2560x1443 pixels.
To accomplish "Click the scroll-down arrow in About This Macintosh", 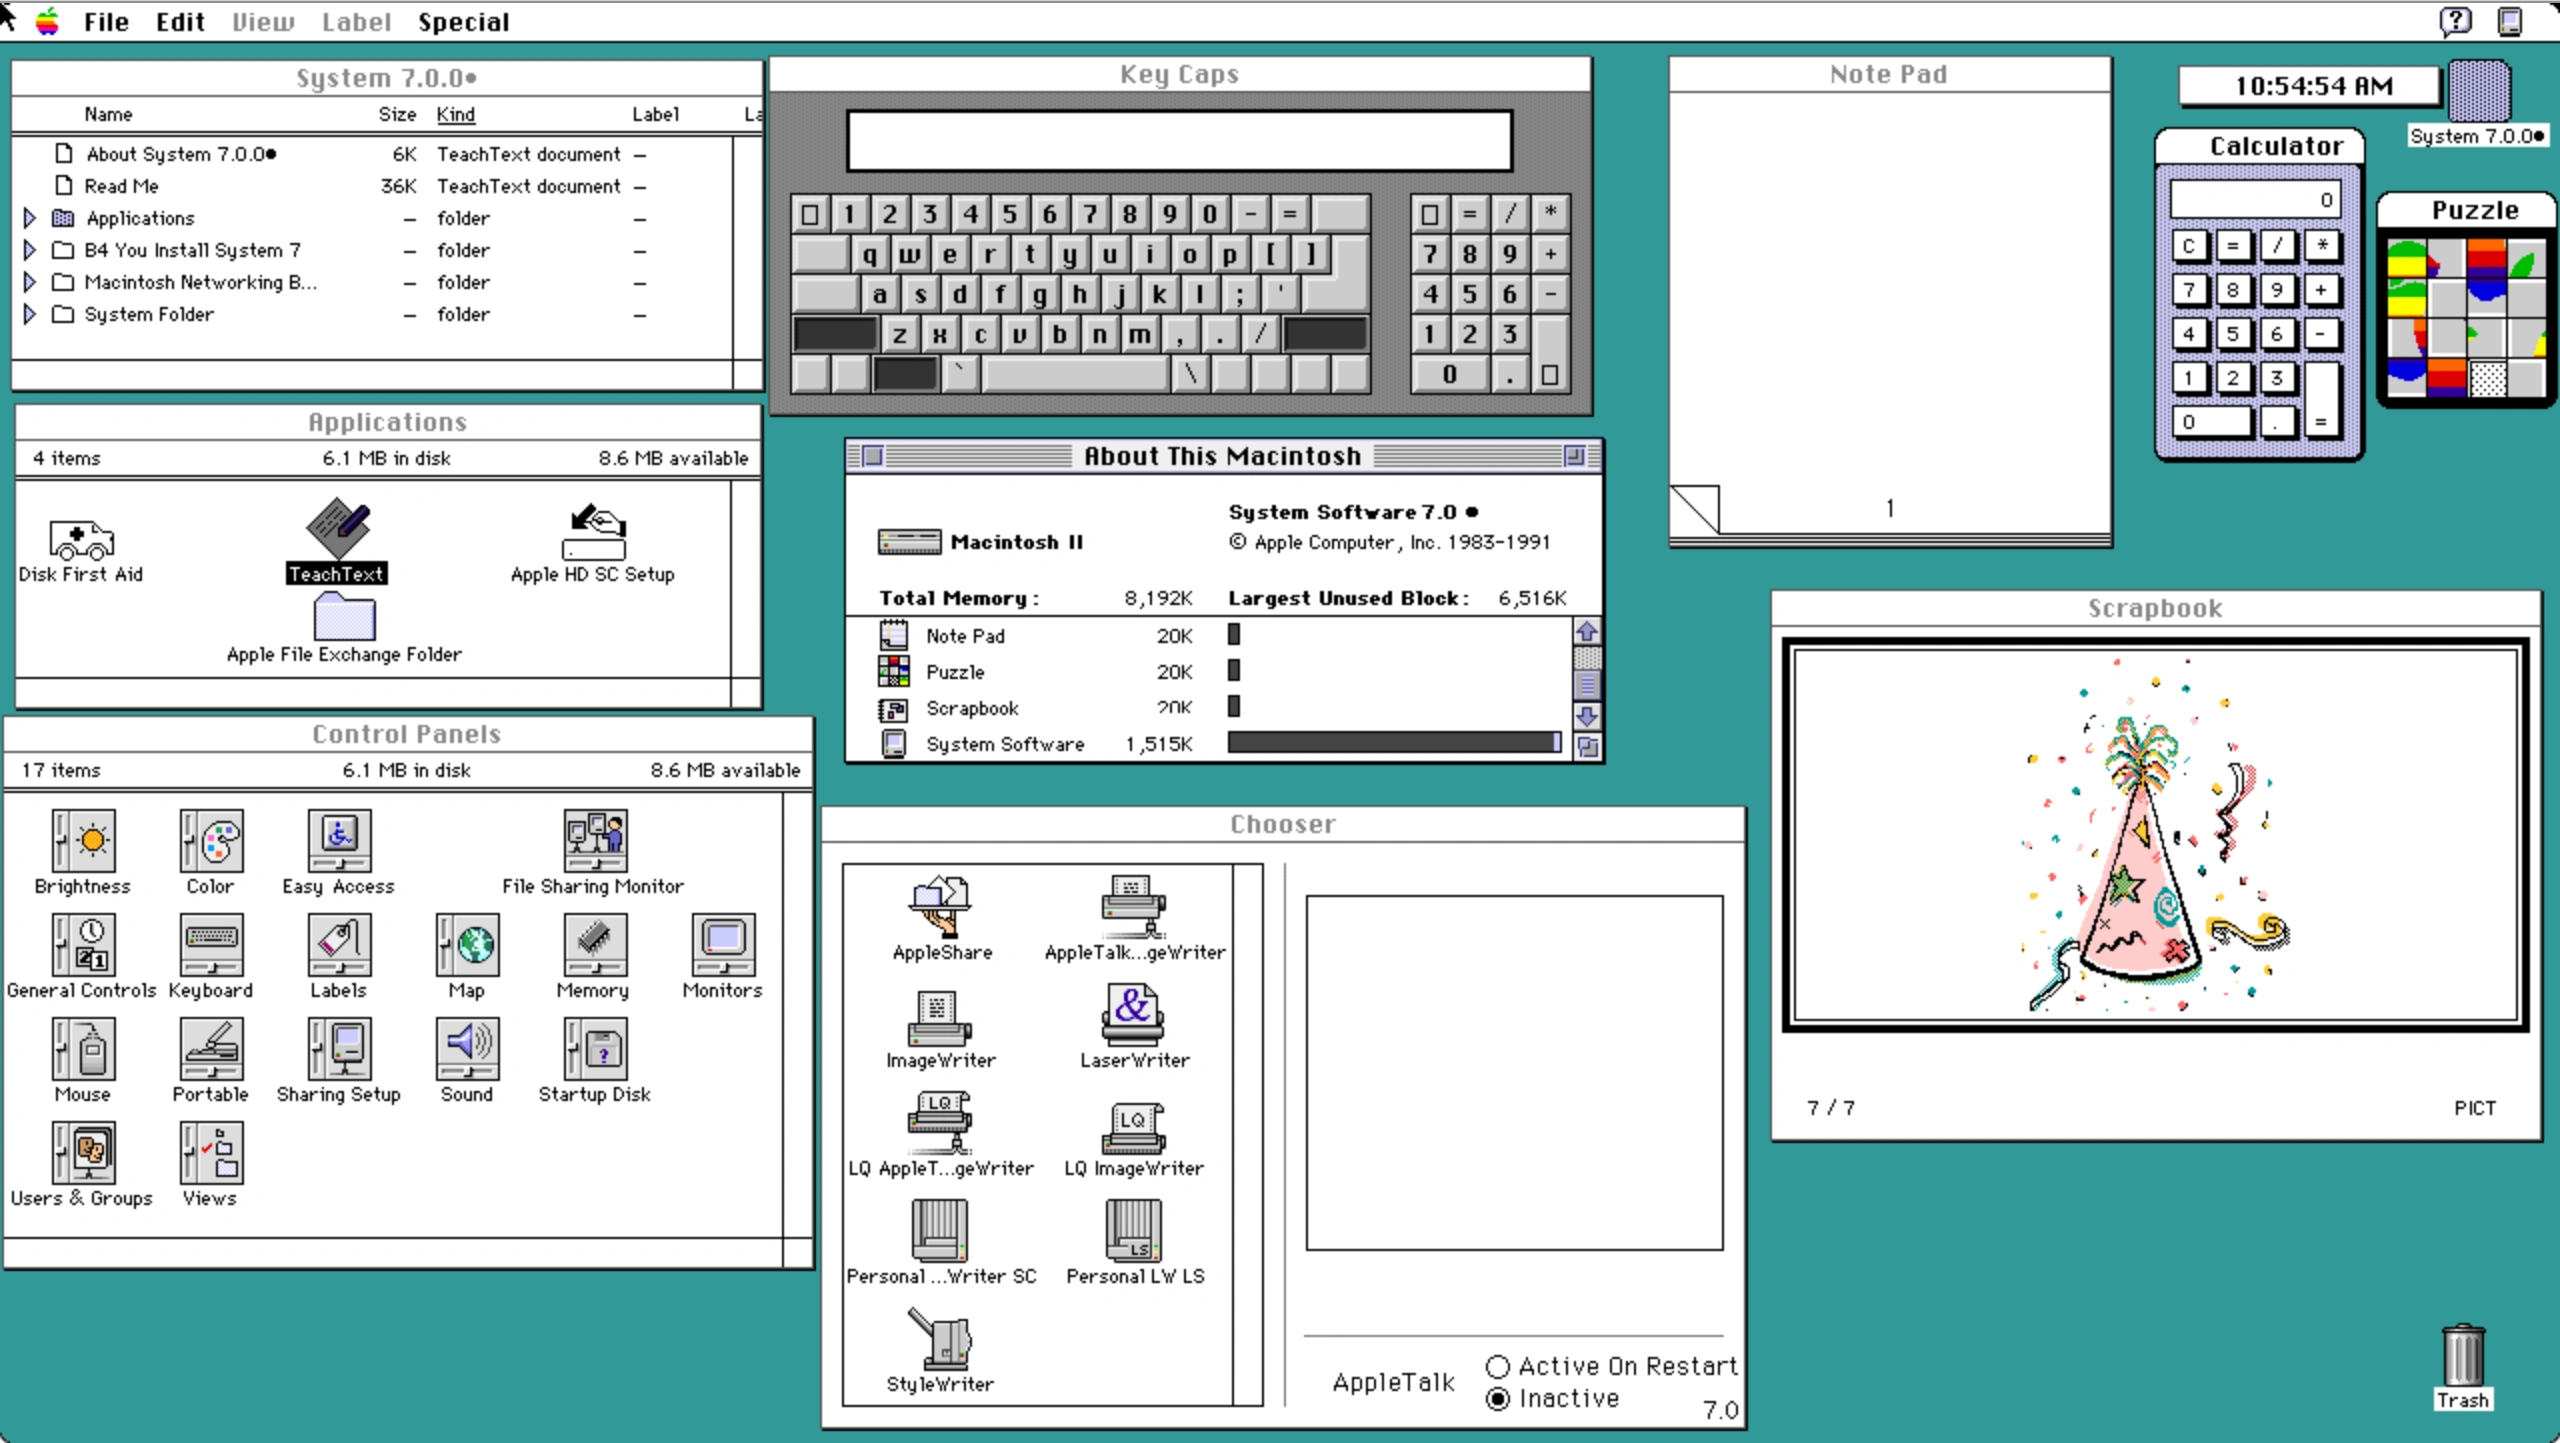I will [1589, 717].
